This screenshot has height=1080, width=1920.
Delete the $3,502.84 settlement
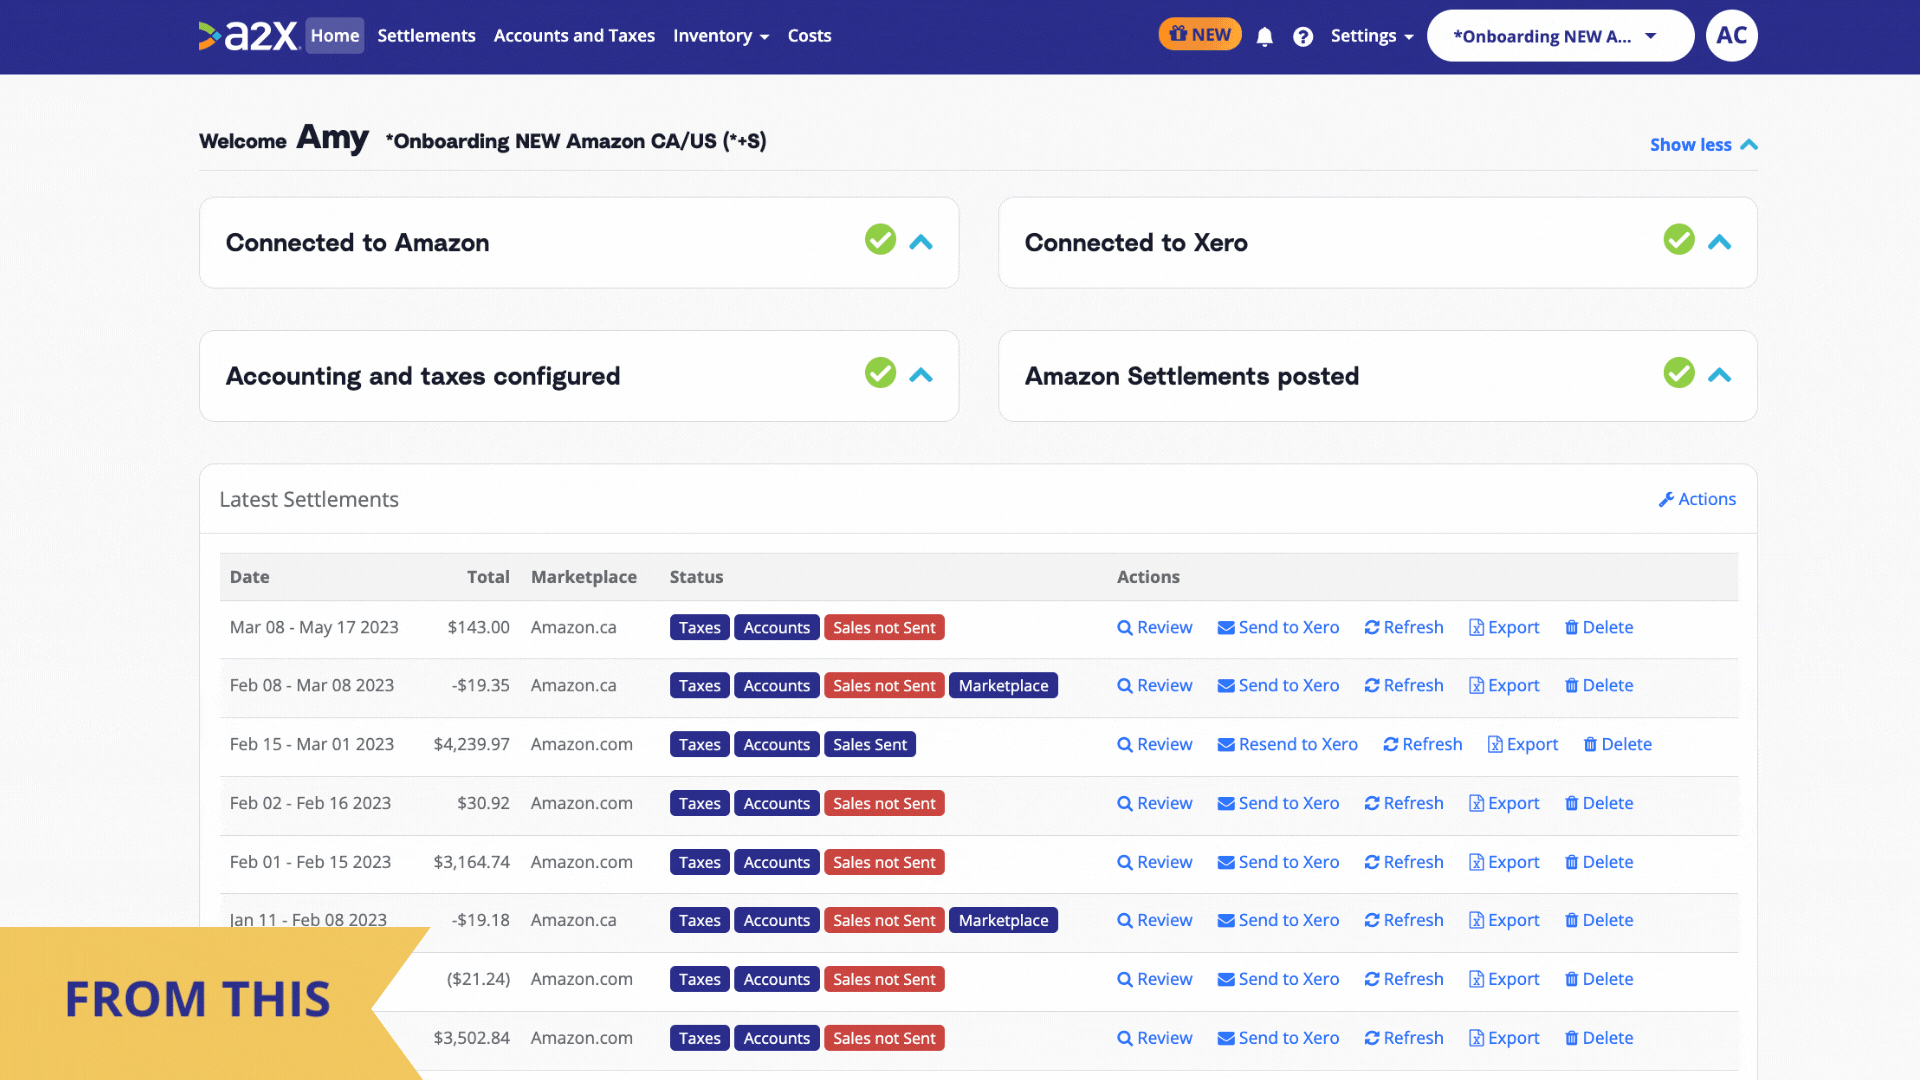tap(1599, 1039)
